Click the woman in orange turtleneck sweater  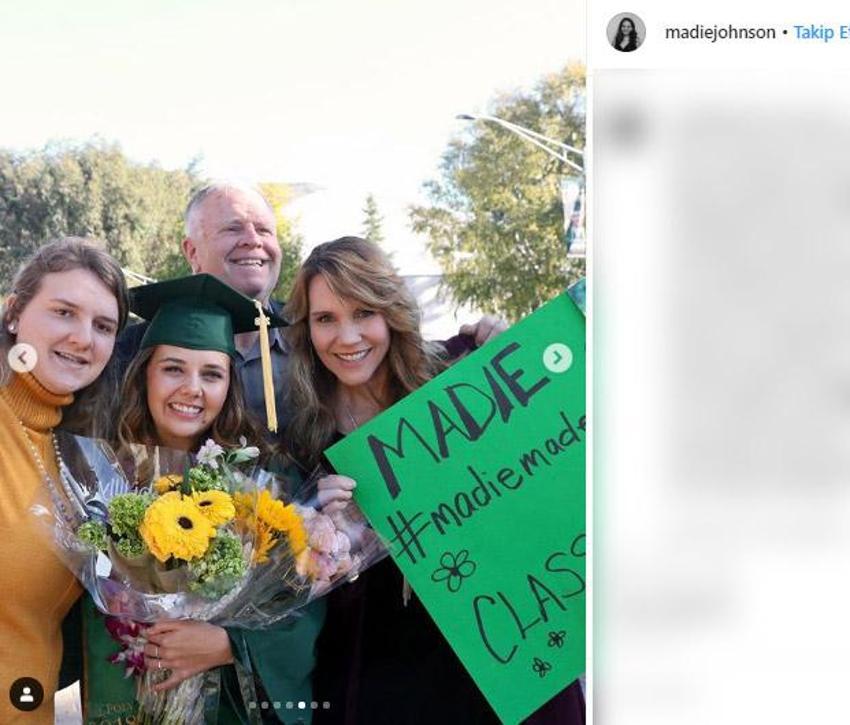click(46, 466)
